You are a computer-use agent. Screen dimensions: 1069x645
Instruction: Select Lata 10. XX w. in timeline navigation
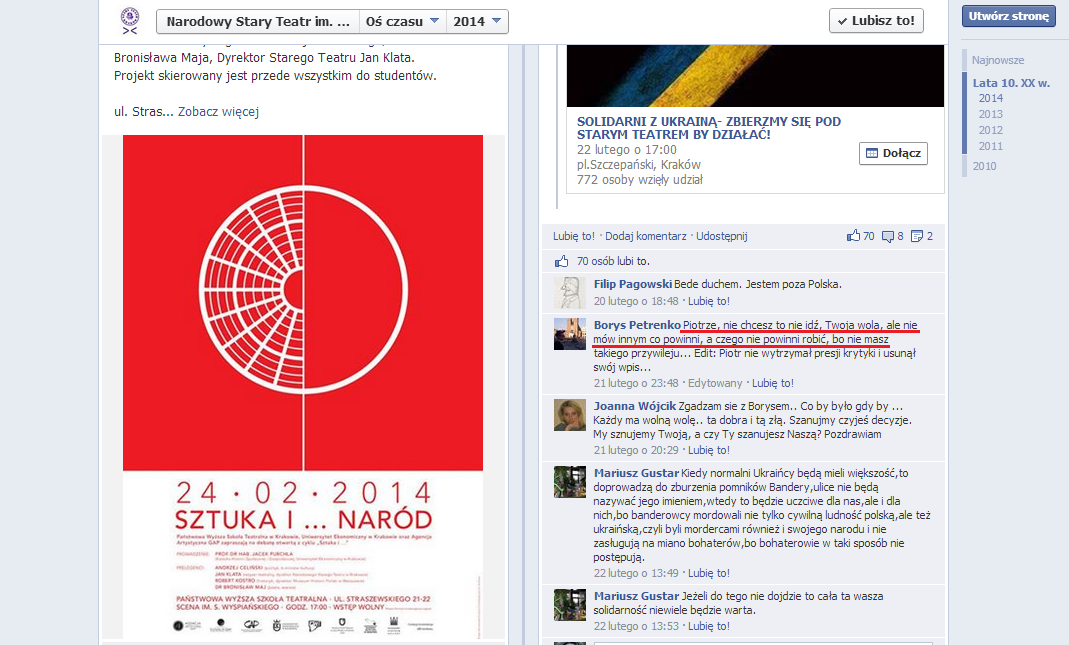pyautogui.click(x=1011, y=83)
